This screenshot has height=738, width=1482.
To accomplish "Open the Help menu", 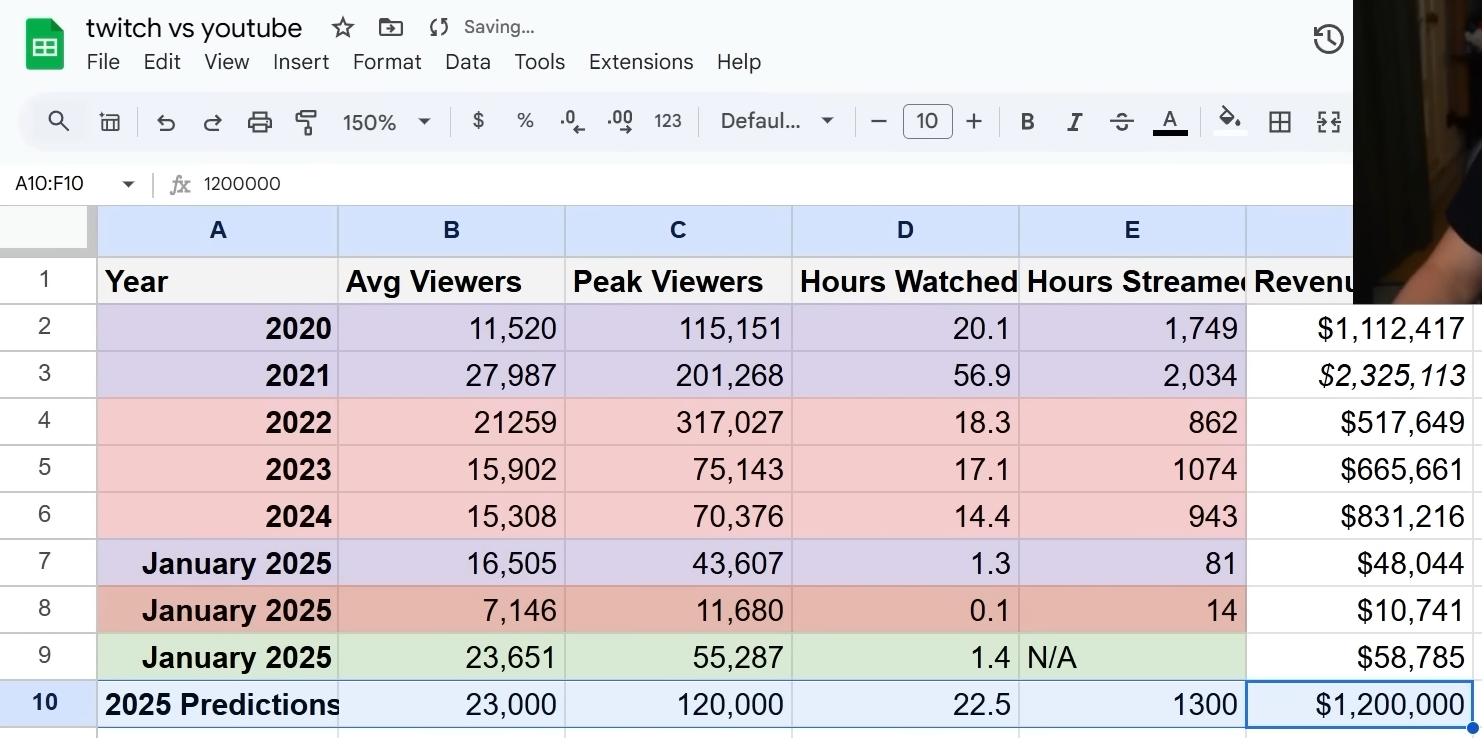I will [x=739, y=62].
